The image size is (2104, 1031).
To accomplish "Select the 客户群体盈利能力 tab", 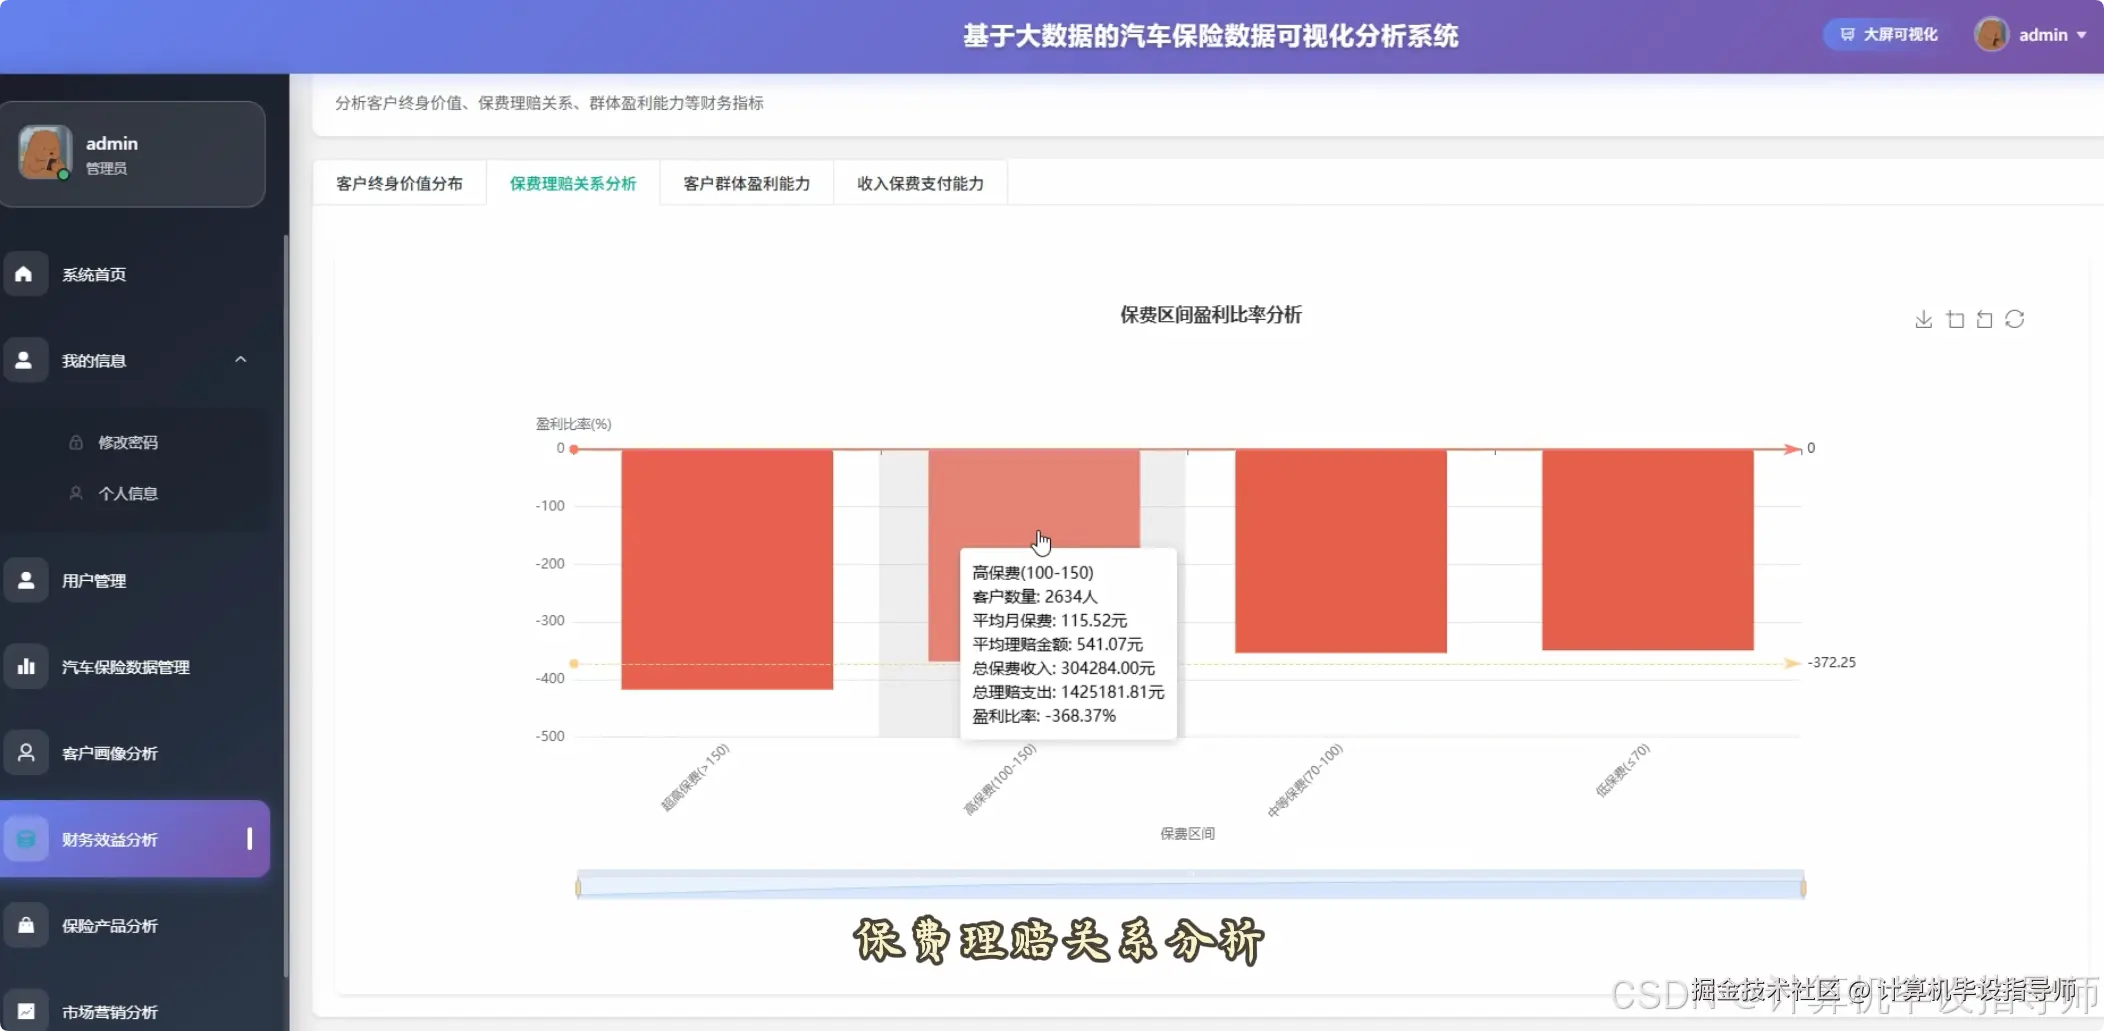I will [746, 183].
